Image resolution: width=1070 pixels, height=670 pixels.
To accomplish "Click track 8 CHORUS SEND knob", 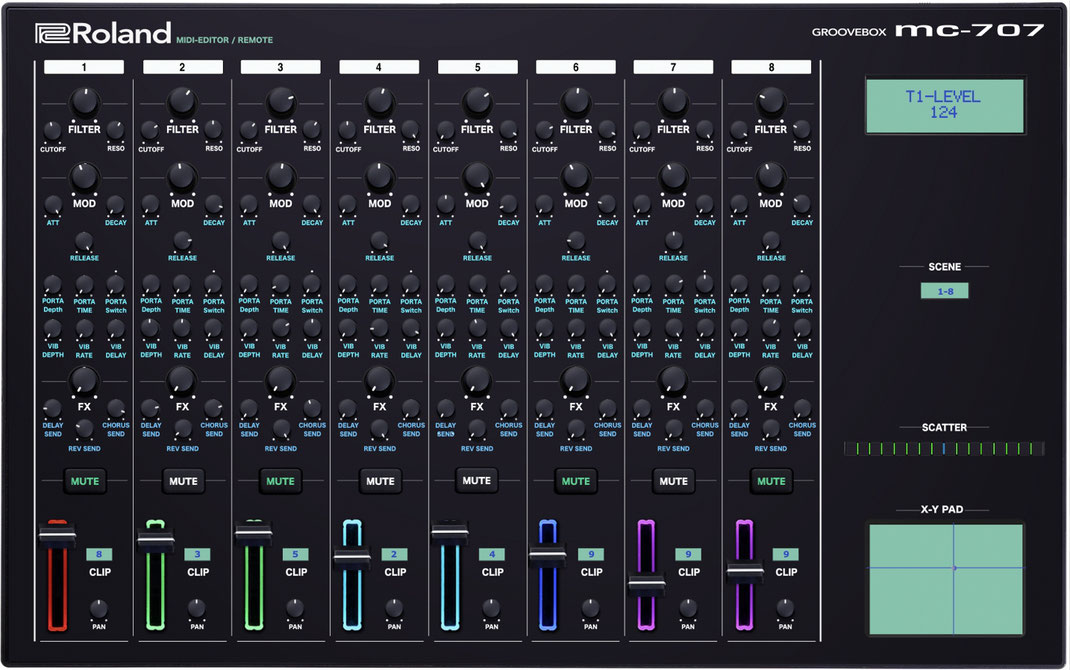I will click(802, 409).
